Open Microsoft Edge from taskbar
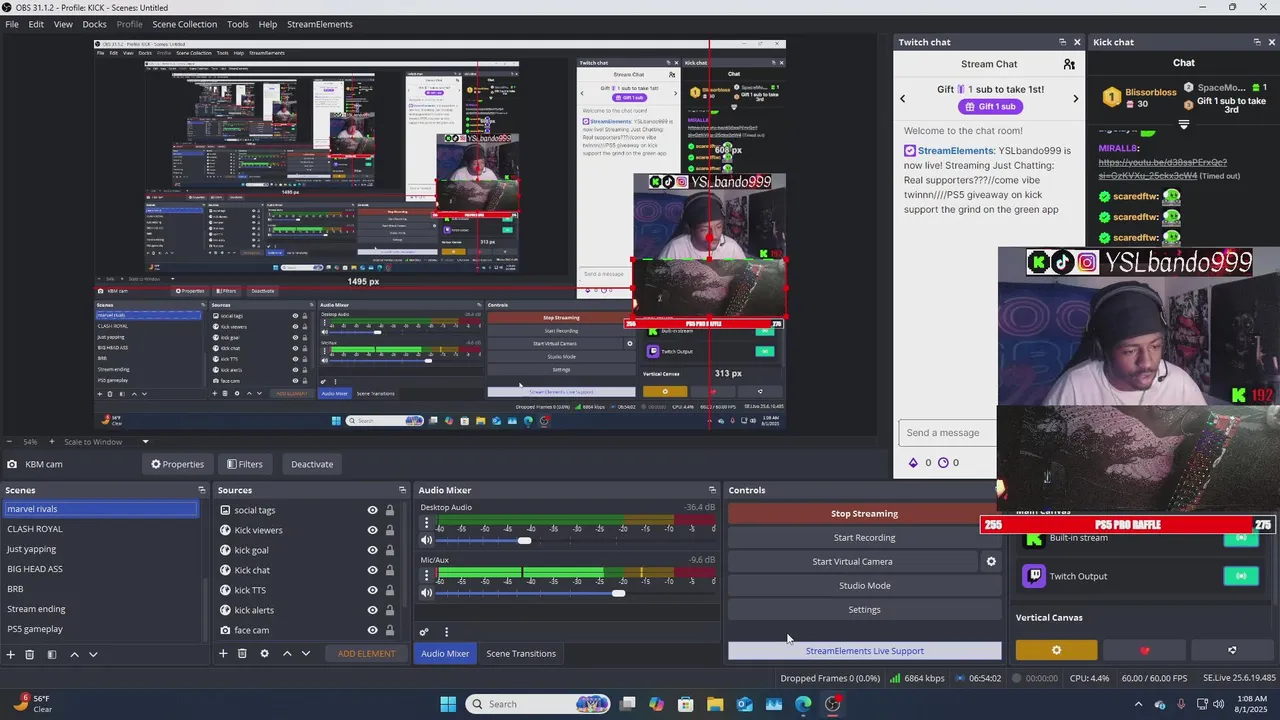 pos(803,704)
